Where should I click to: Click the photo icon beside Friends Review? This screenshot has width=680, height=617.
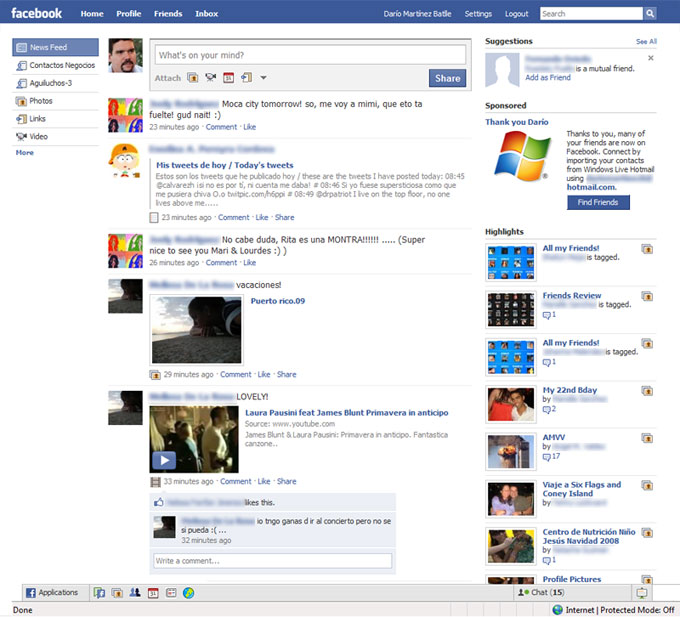point(647,297)
